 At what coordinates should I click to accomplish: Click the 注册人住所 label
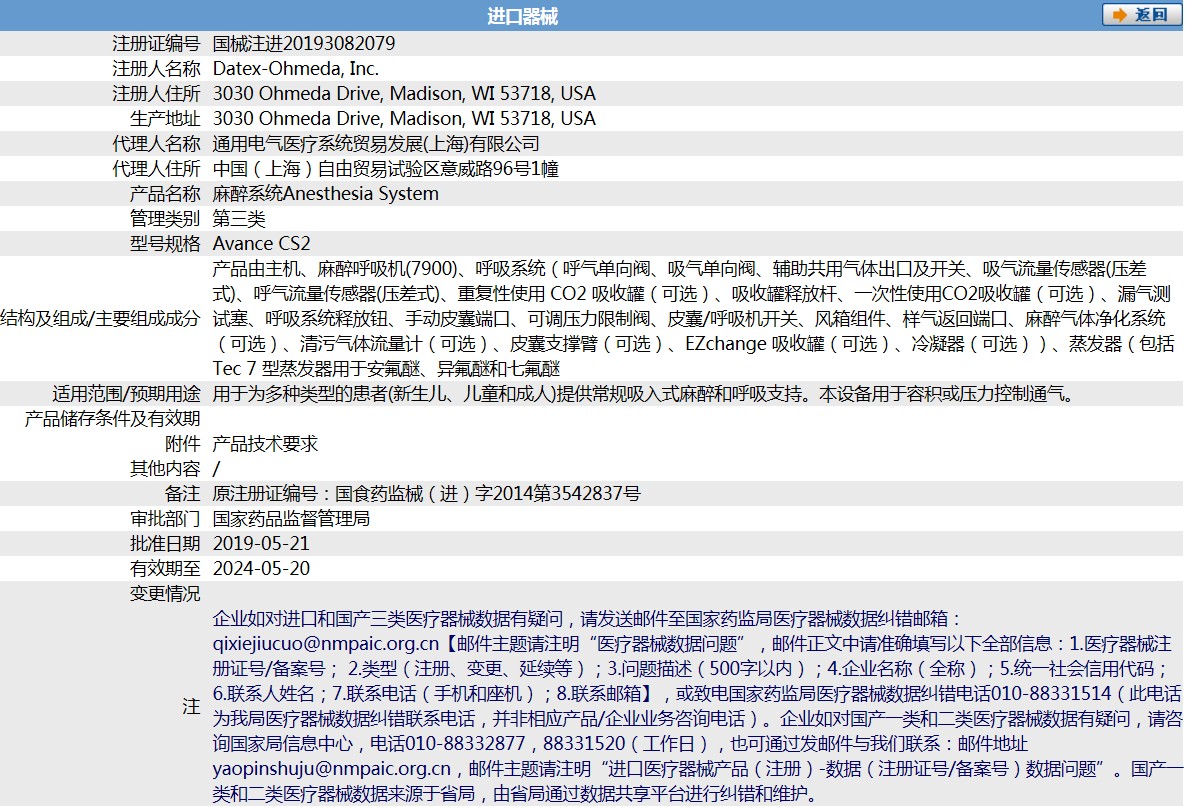point(156,93)
